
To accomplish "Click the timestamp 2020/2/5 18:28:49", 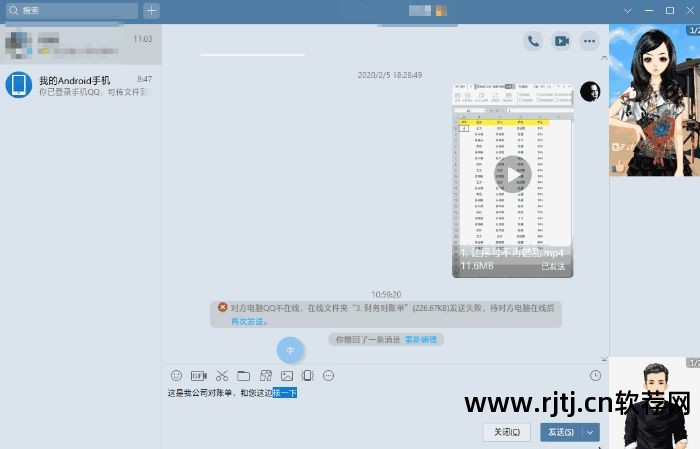I will [390, 75].
